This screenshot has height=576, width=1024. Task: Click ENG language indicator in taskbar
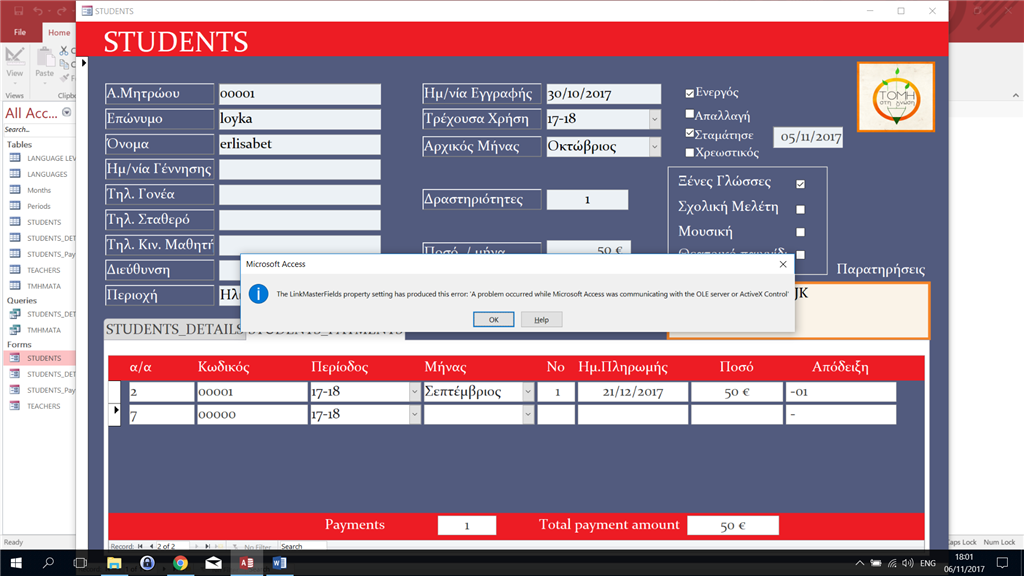928,563
